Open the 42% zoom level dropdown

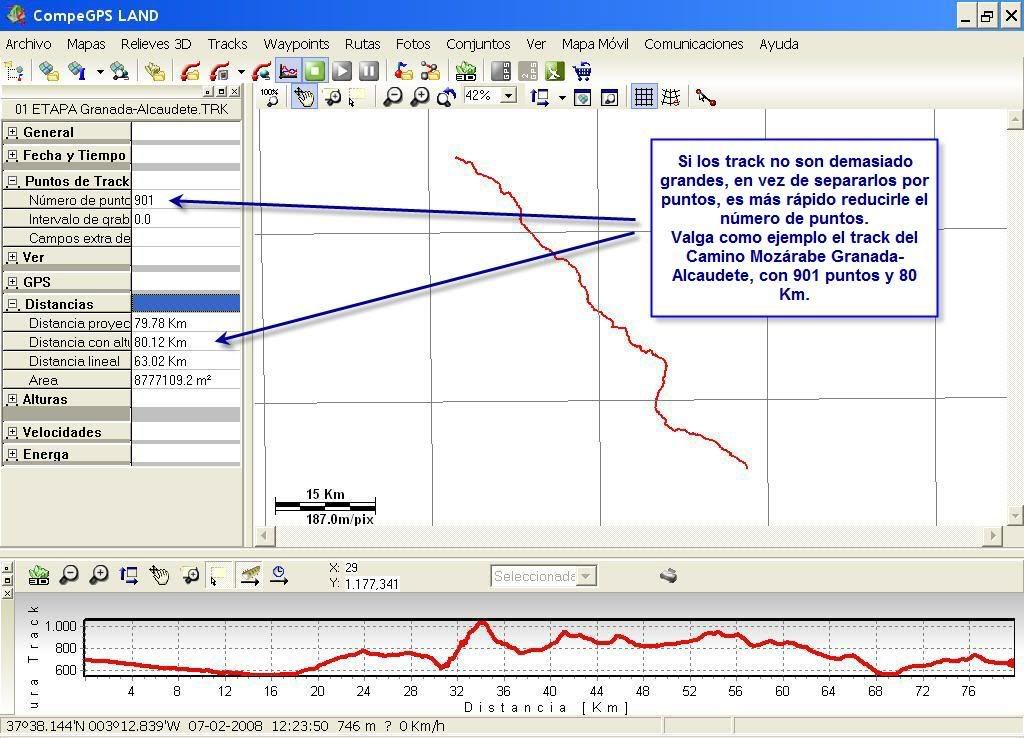click(508, 96)
